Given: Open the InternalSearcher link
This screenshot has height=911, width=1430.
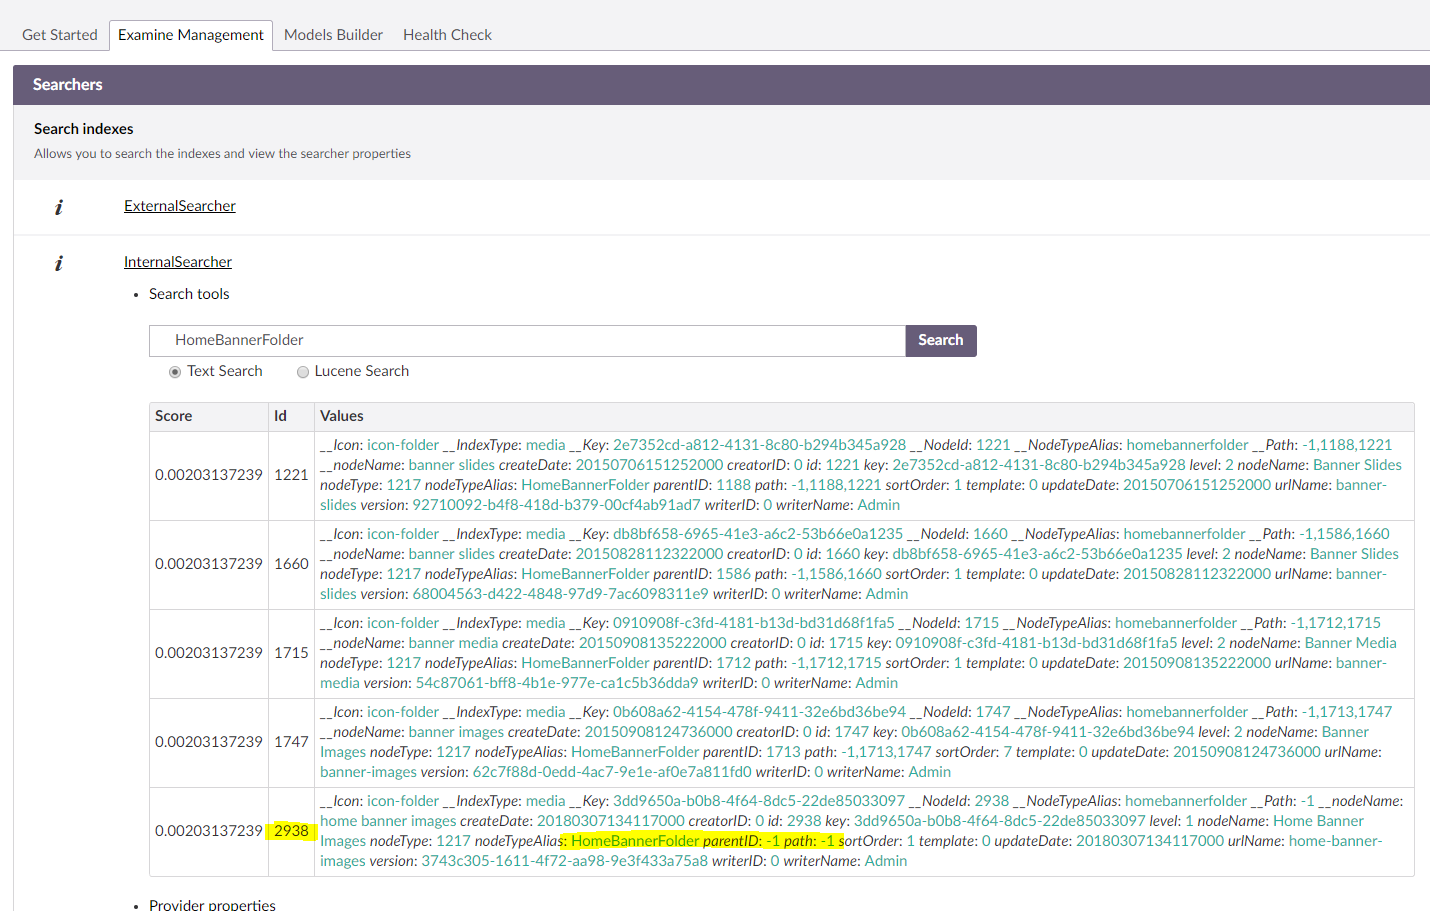Looking at the screenshot, I should (178, 262).
